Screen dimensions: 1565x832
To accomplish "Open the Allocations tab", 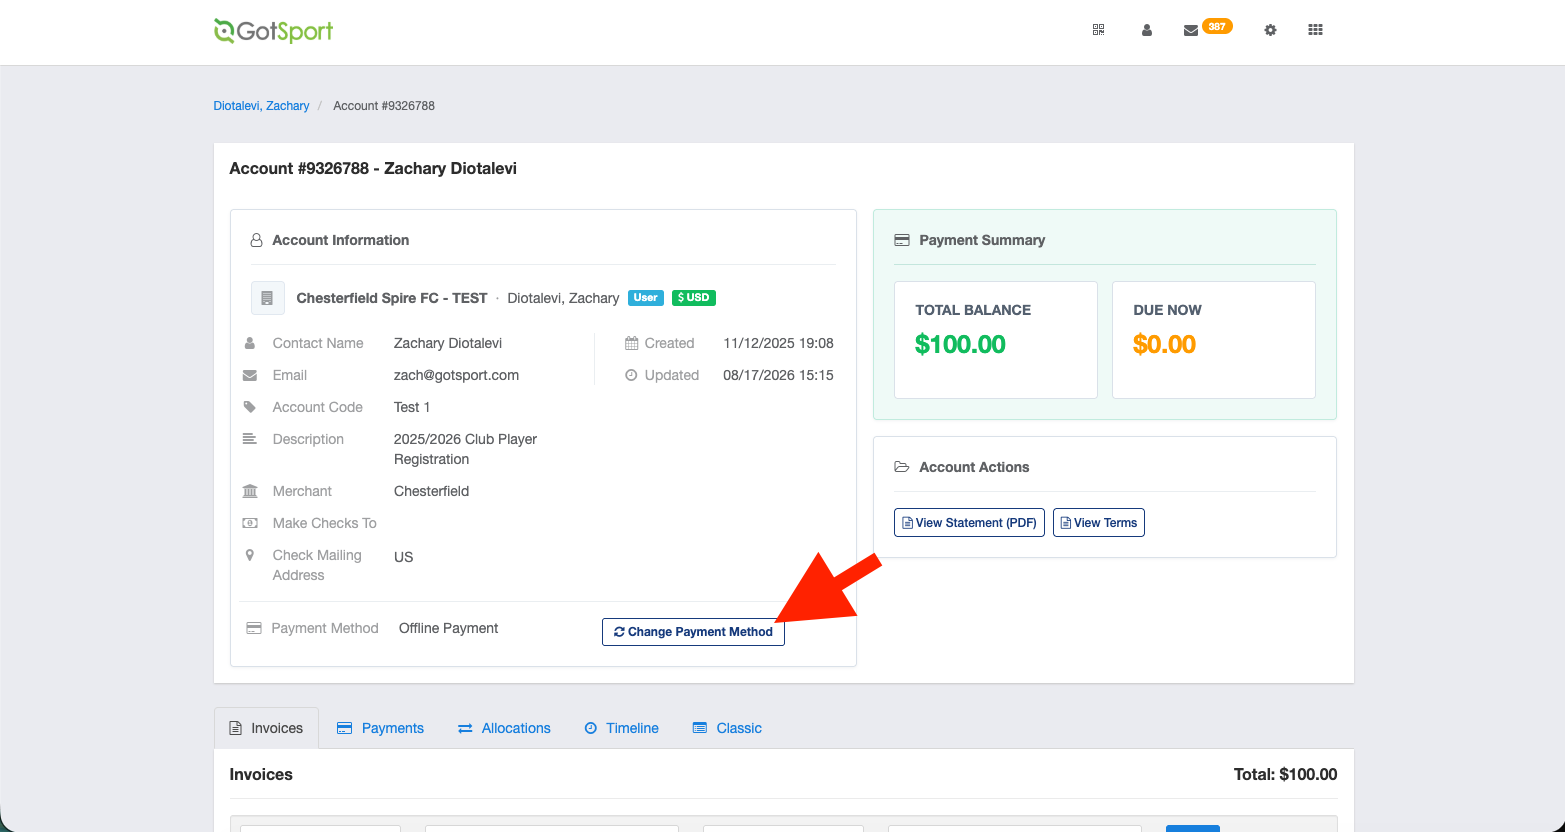I will point(504,728).
